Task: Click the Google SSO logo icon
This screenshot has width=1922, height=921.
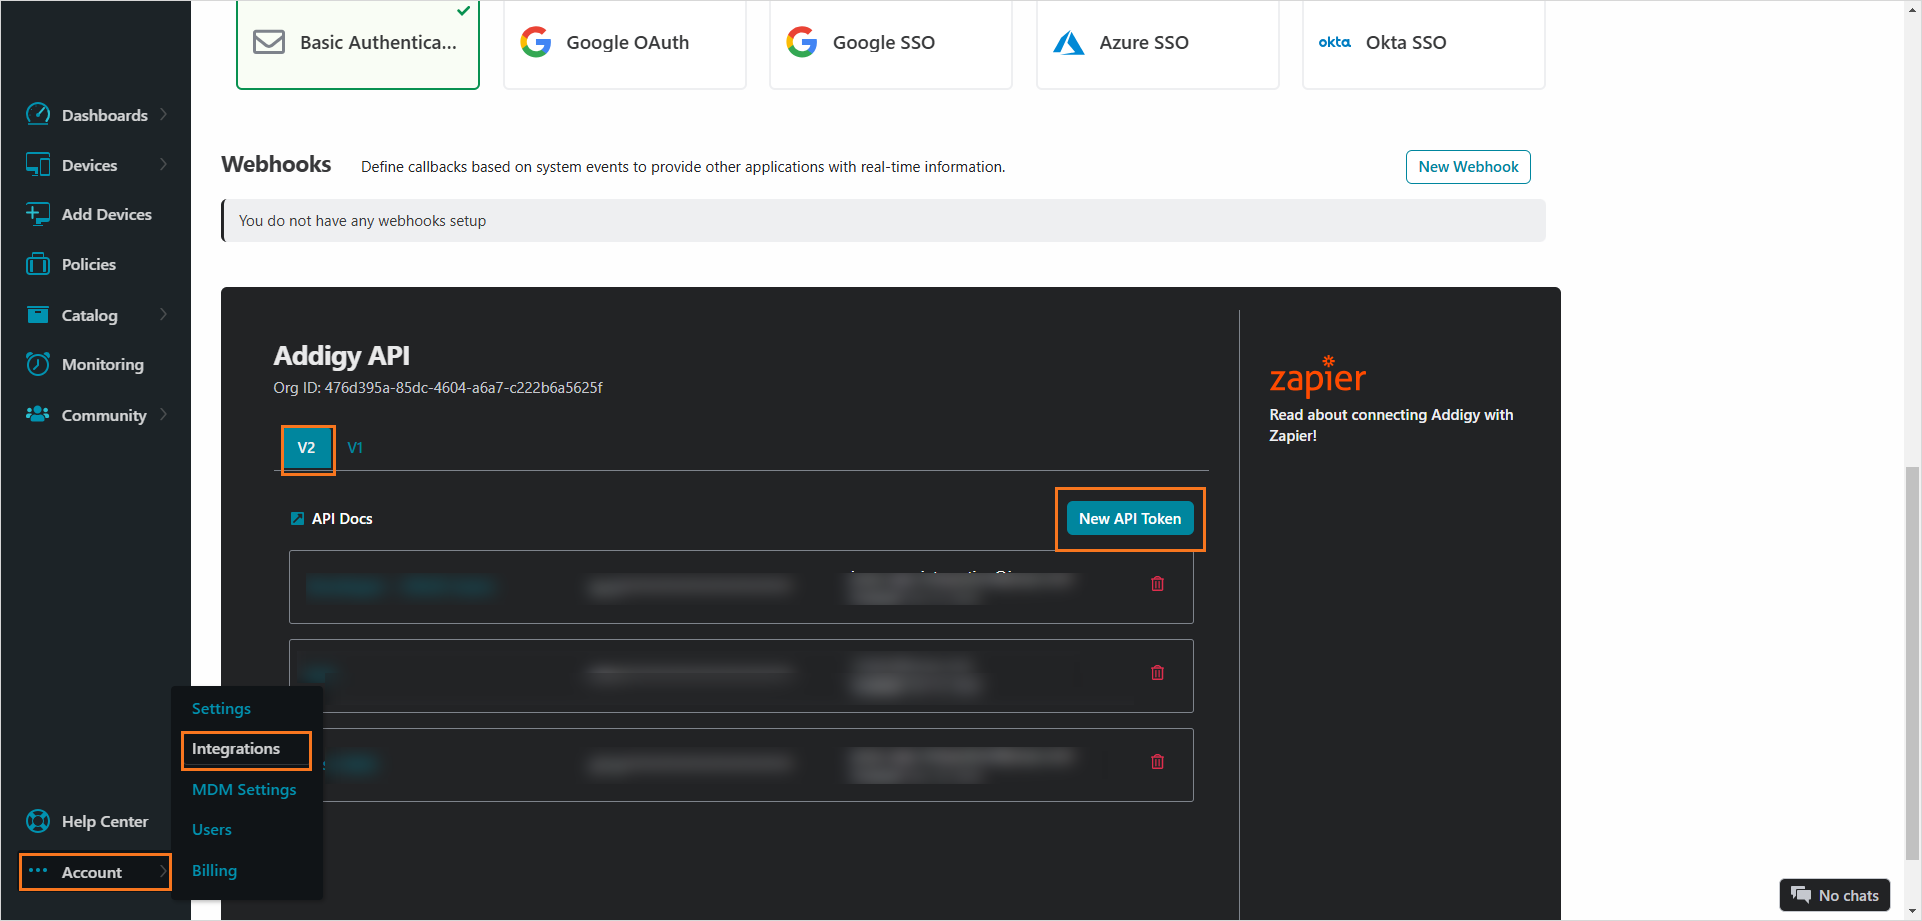Action: tap(802, 42)
